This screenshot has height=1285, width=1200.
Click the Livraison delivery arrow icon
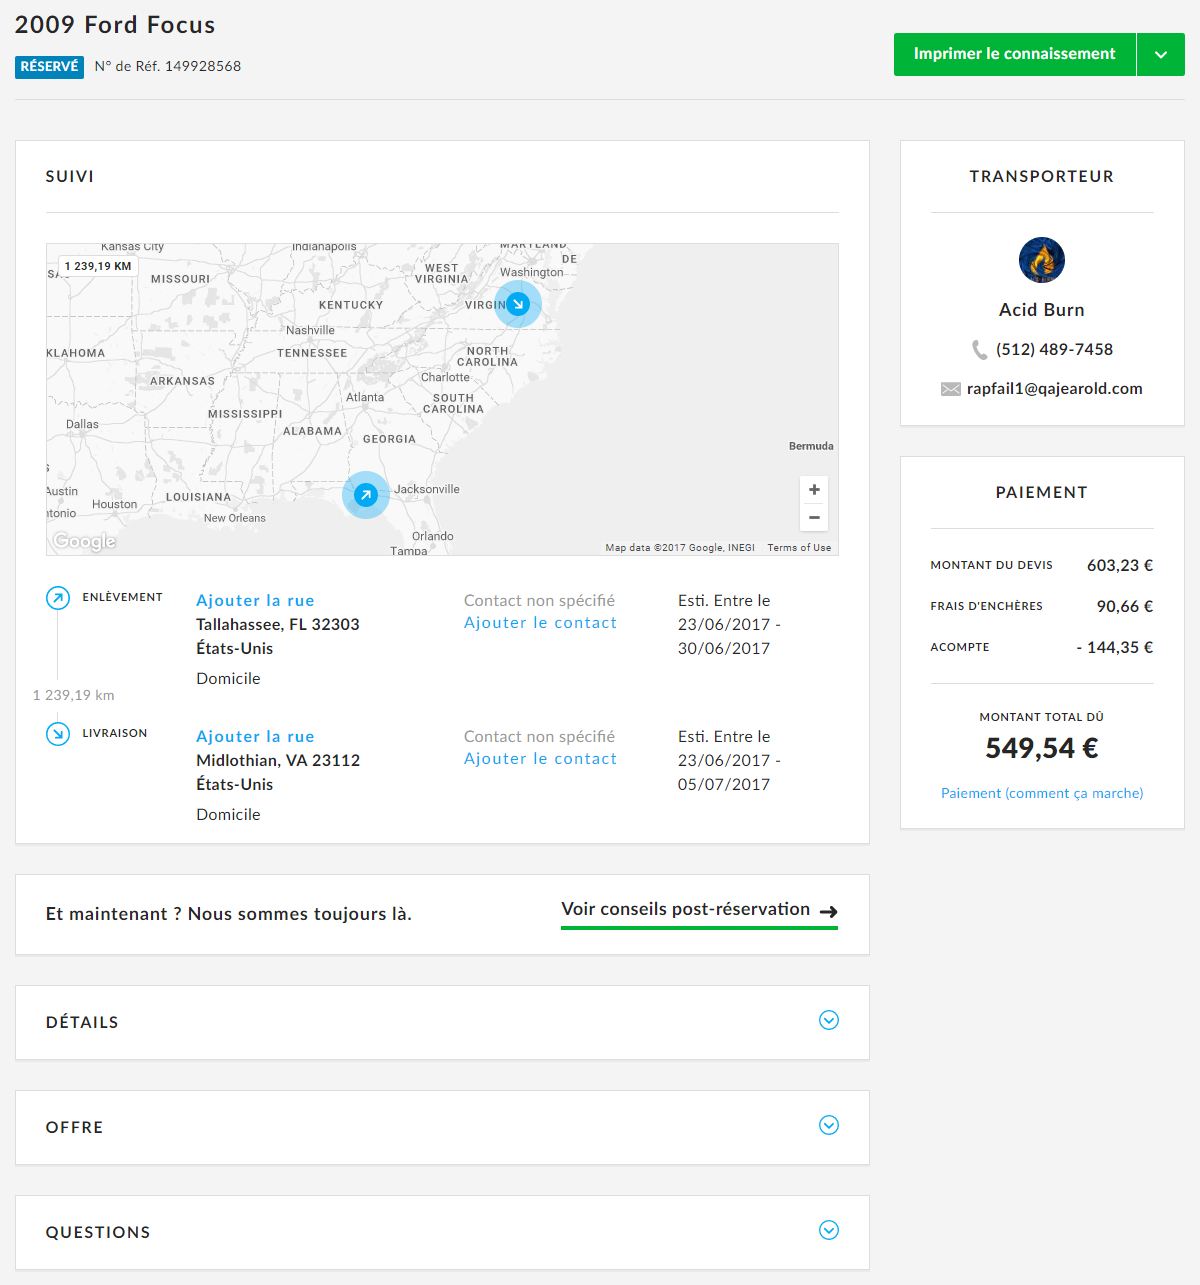tap(58, 734)
